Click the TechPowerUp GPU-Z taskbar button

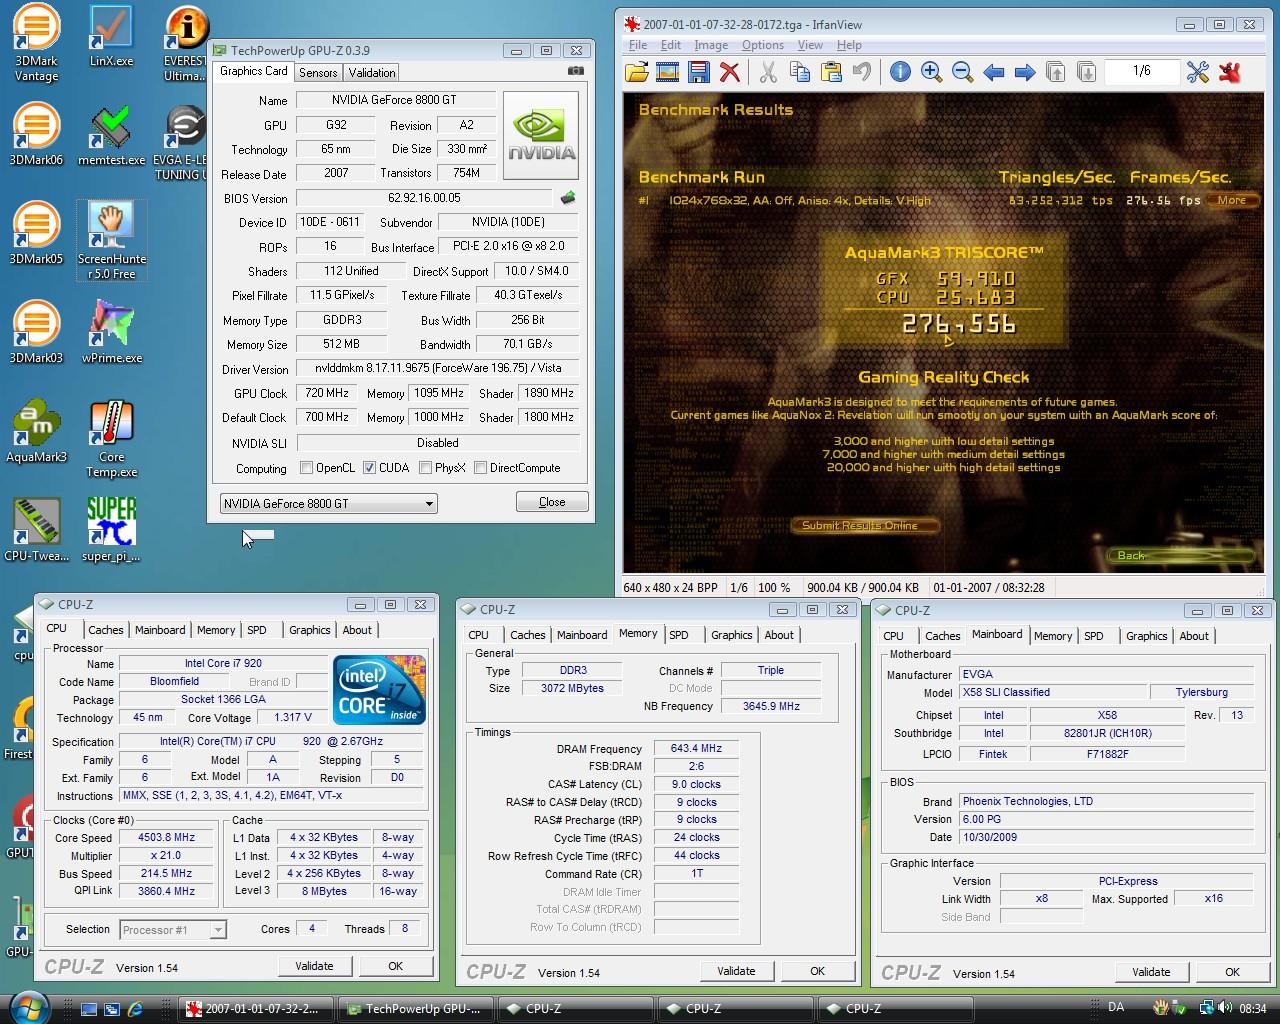[415, 1009]
